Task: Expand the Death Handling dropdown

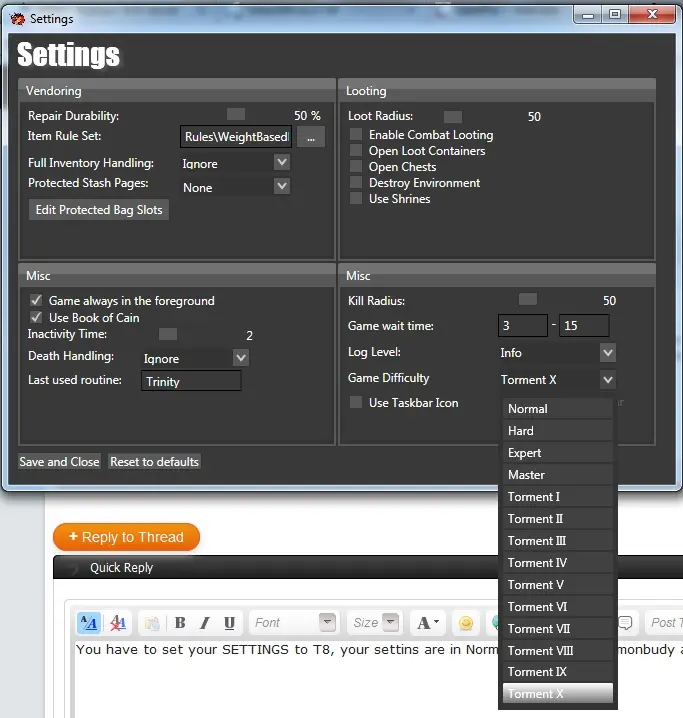Action: 240,357
